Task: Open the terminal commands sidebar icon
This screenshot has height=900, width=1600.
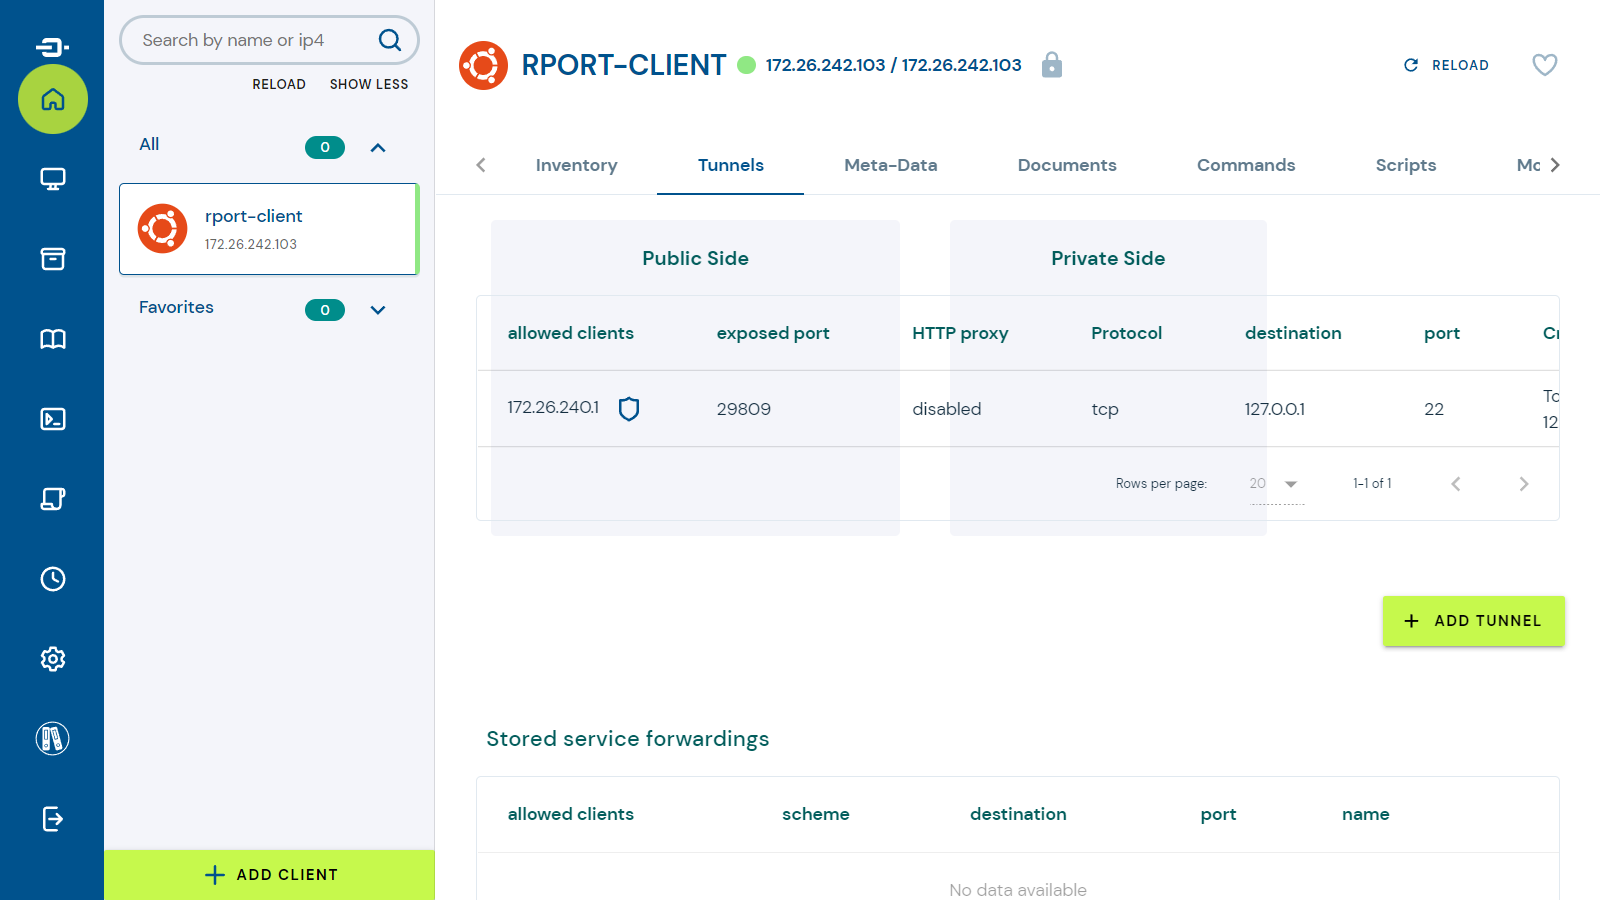Action: (53, 419)
